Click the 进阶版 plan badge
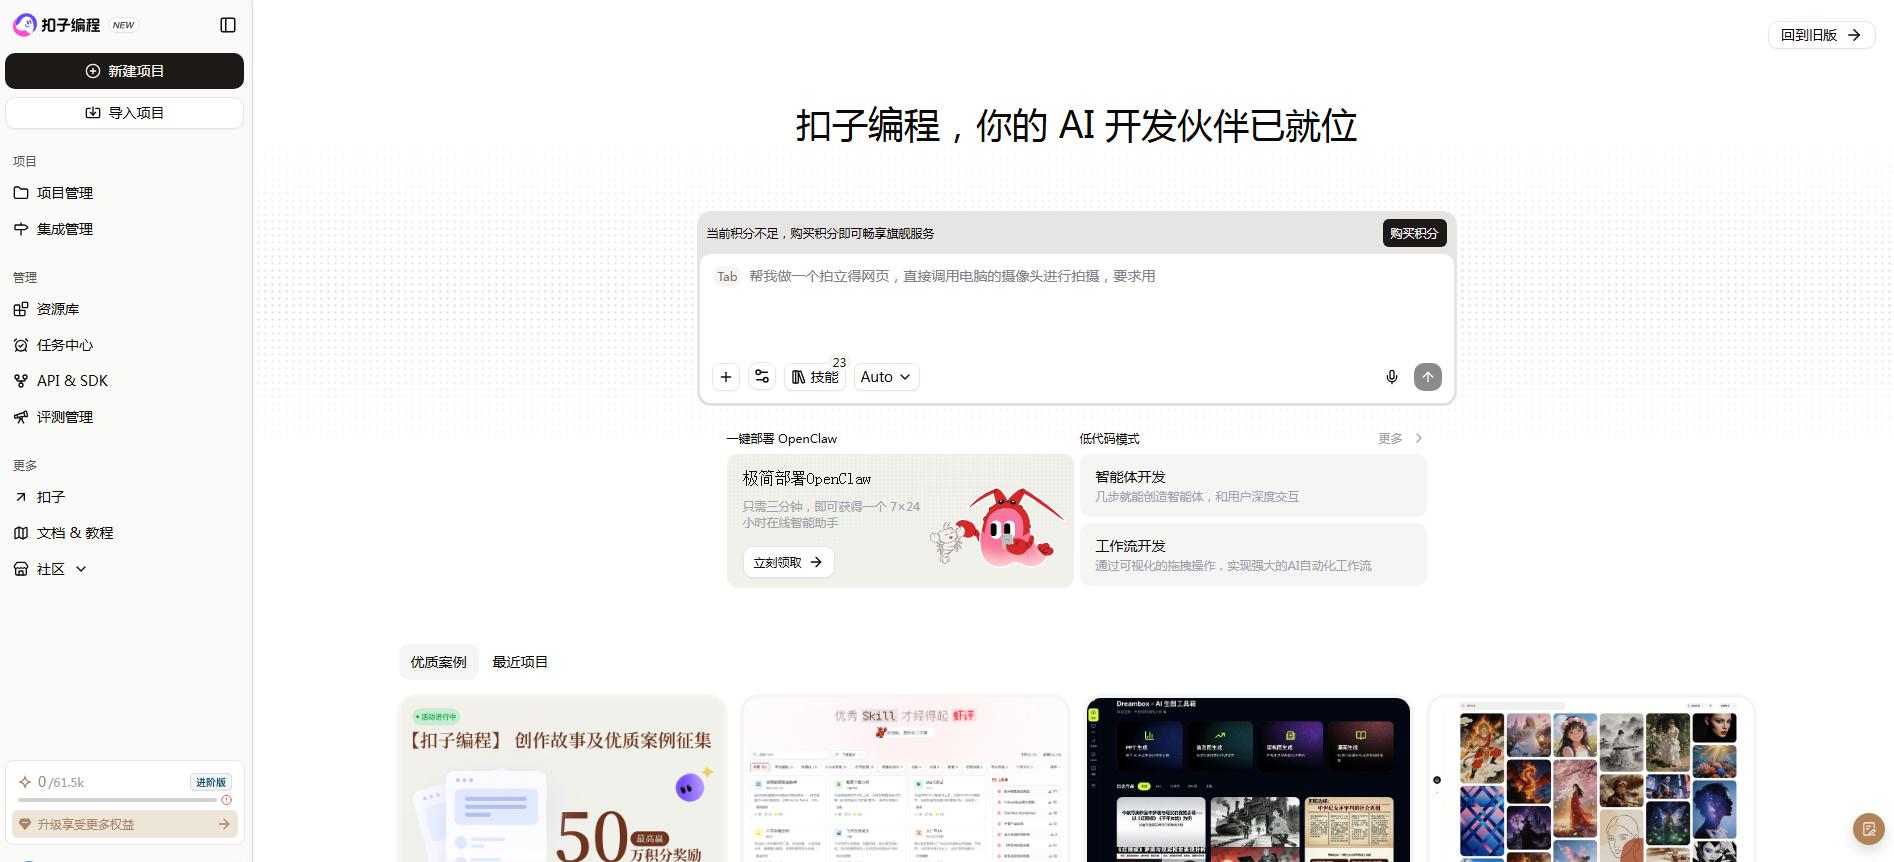Viewport: 1894px width, 862px height. click(211, 782)
